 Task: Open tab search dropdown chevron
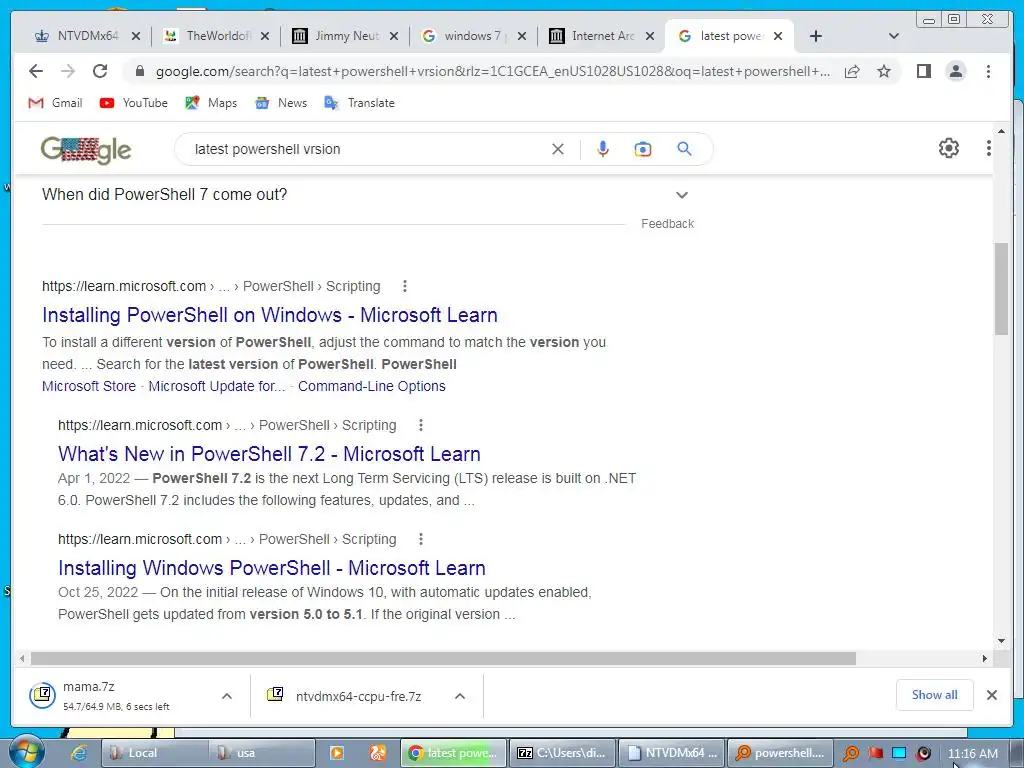click(894, 36)
